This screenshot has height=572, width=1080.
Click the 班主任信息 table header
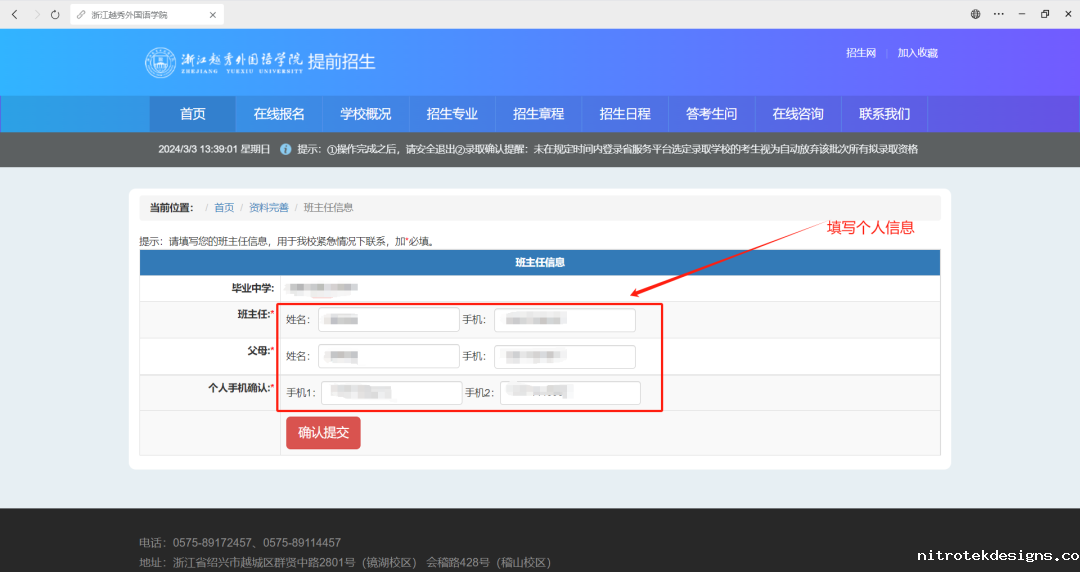pos(540,263)
